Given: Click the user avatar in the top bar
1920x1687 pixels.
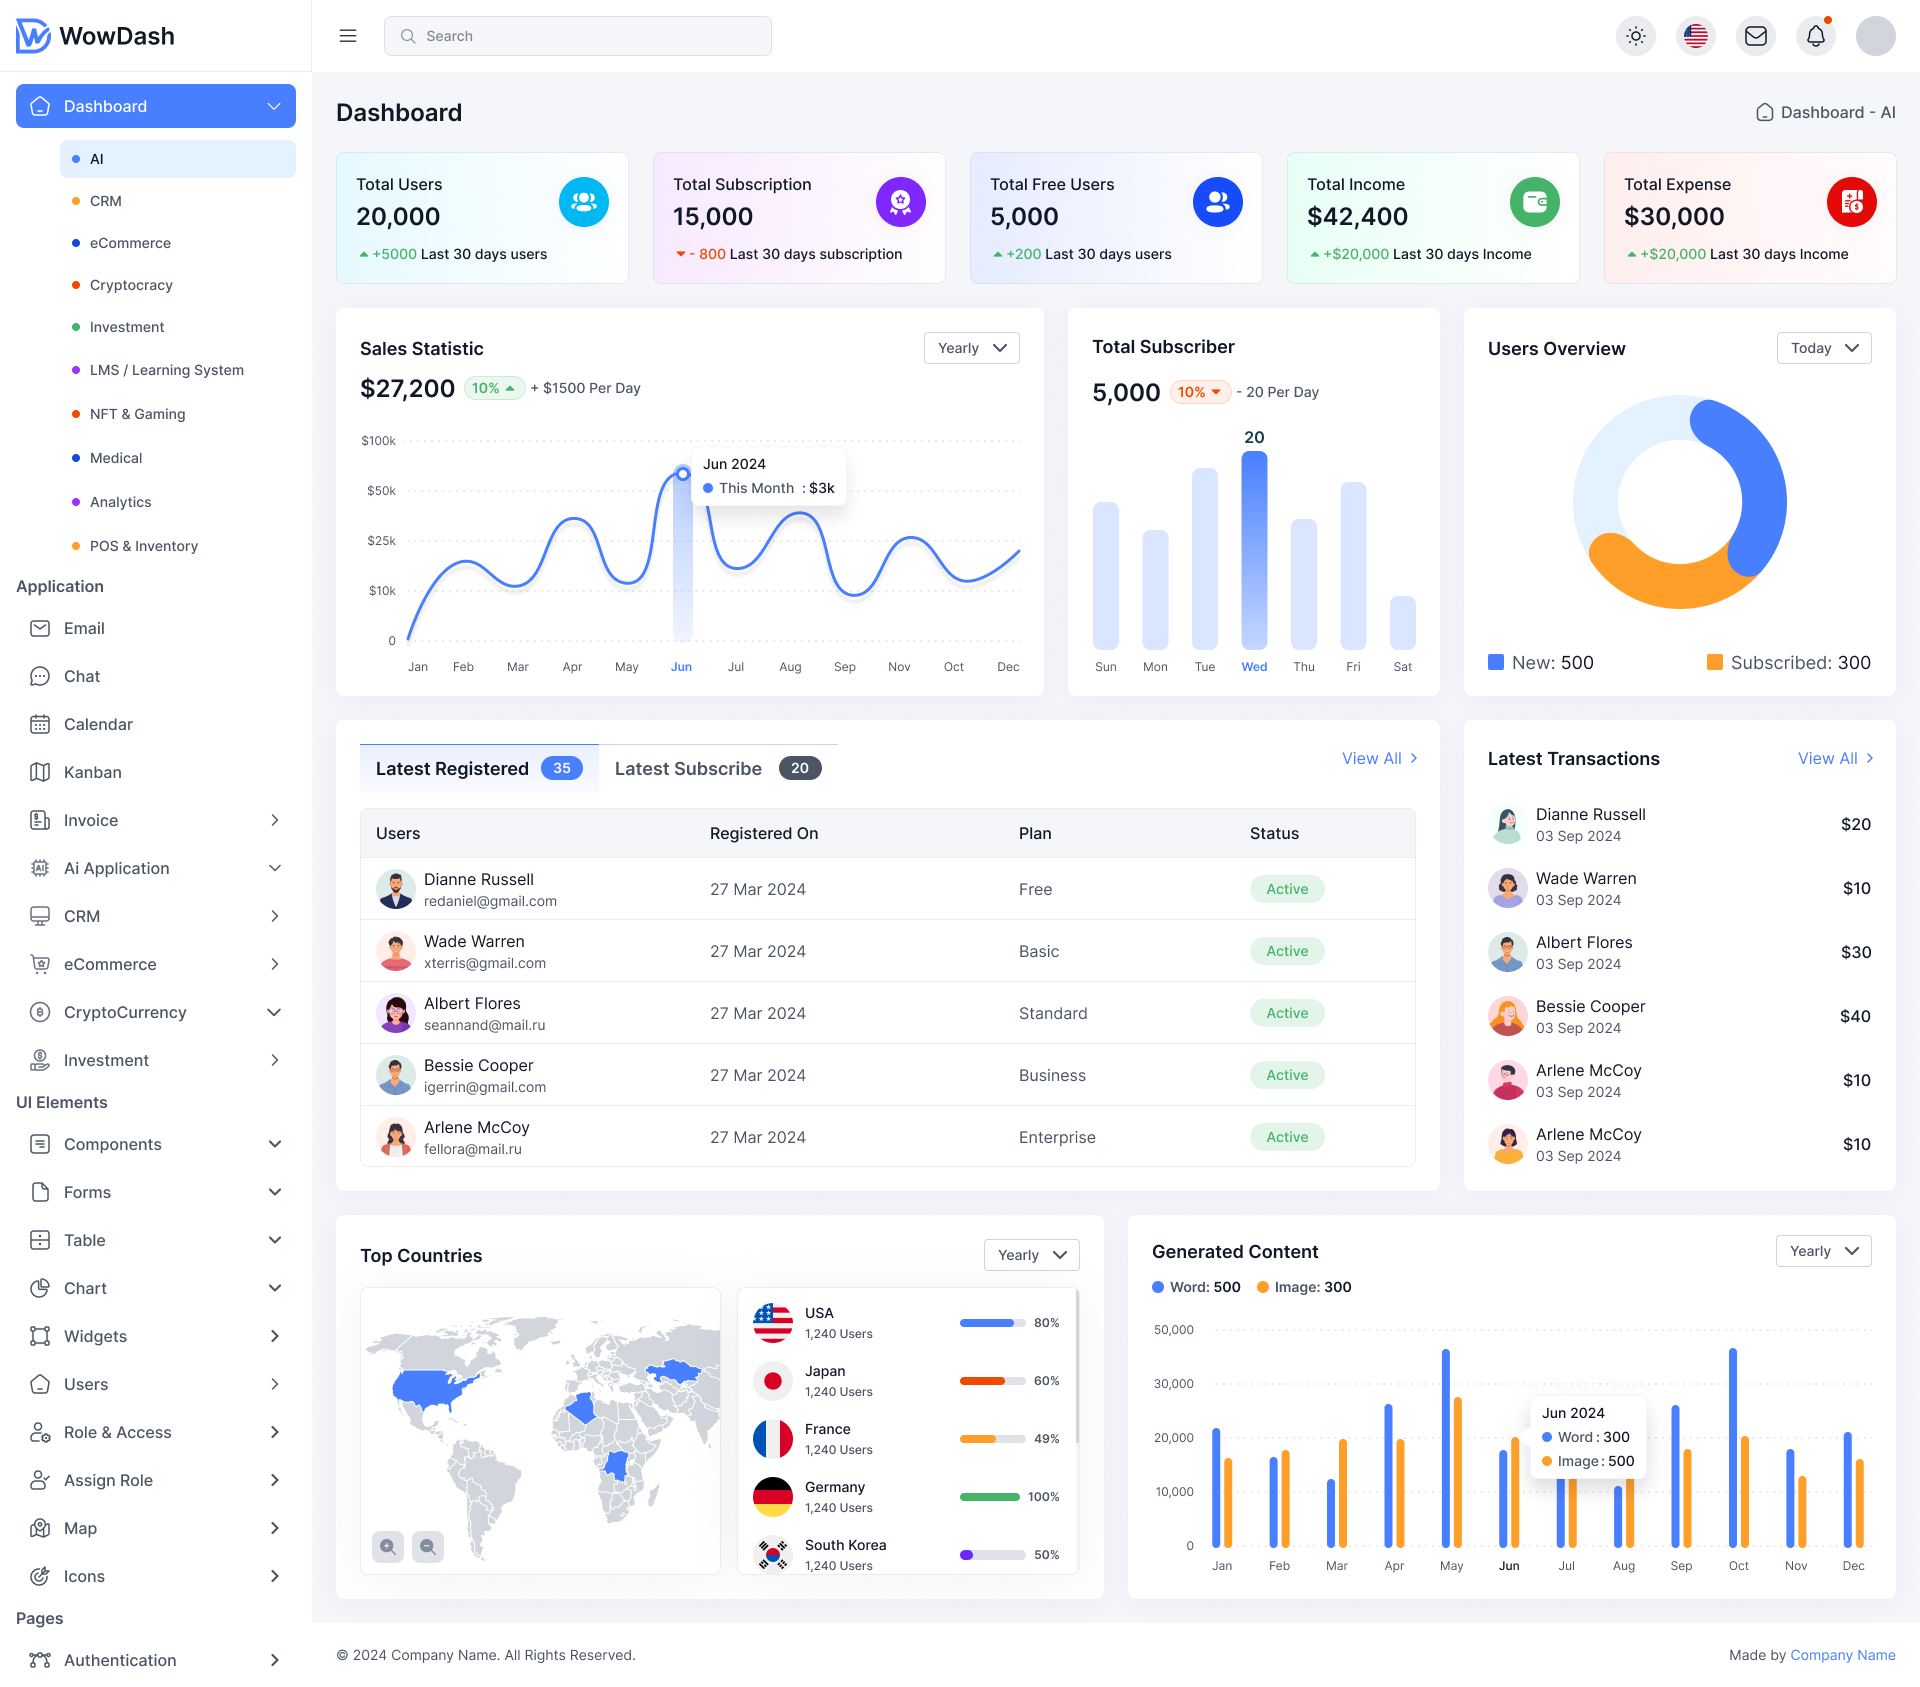Looking at the screenshot, I should click(1876, 35).
